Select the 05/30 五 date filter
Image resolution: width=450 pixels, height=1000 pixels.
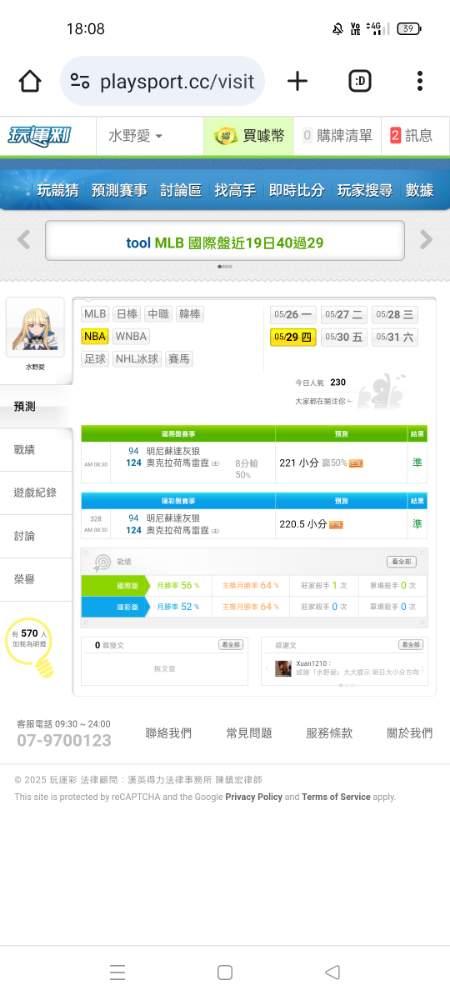[x=344, y=337]
